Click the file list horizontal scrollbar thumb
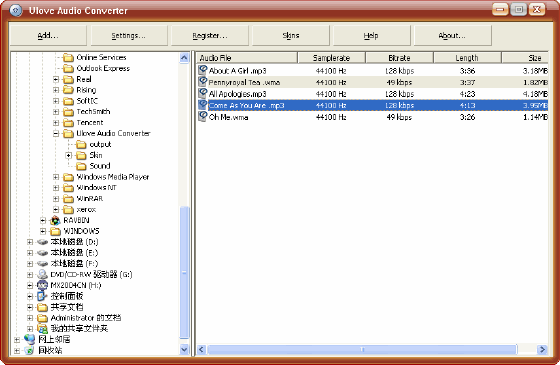Viewport: 560px width, 365px height. (x=362, y=349)
